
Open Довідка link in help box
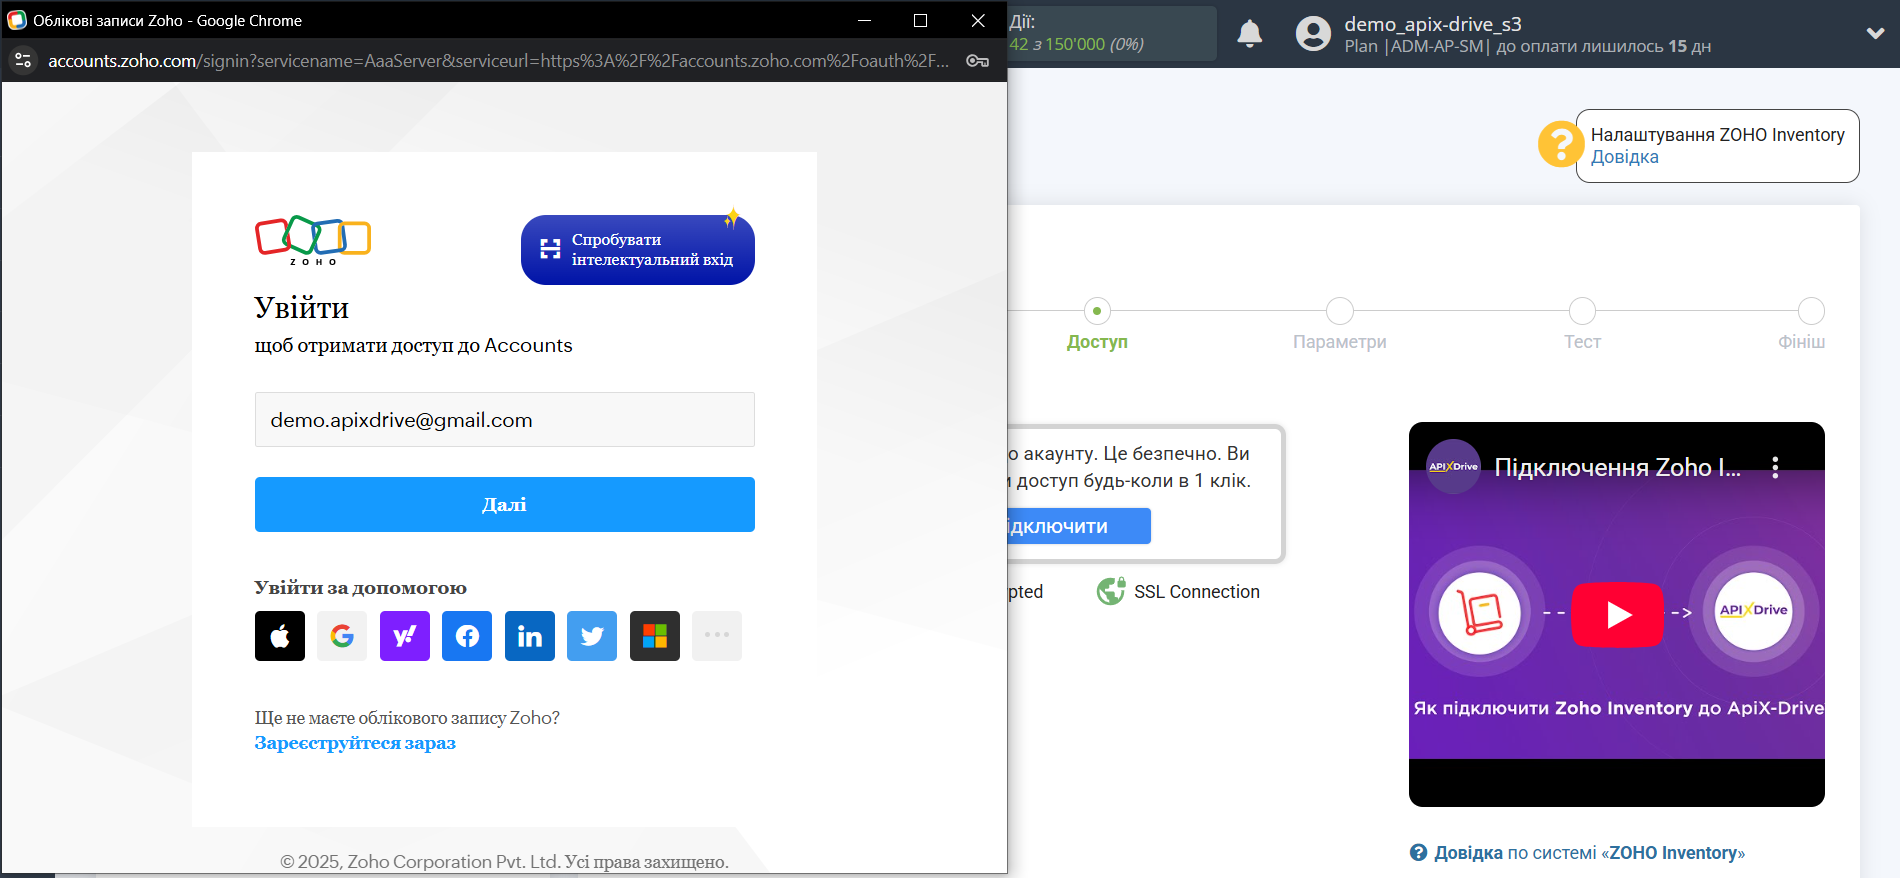[x=1624, y=157]
